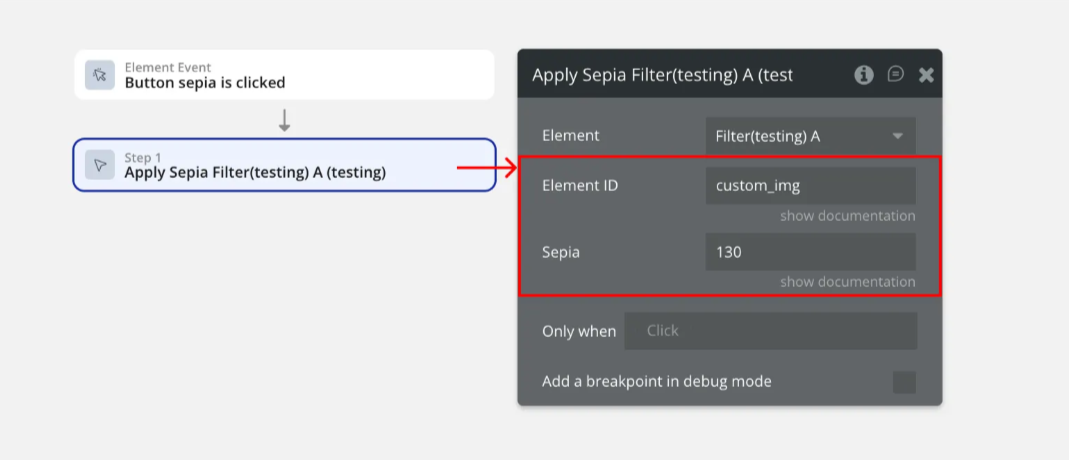Click the 'Only when' label
Viewport: 1069px width, 460px height.
579,331
